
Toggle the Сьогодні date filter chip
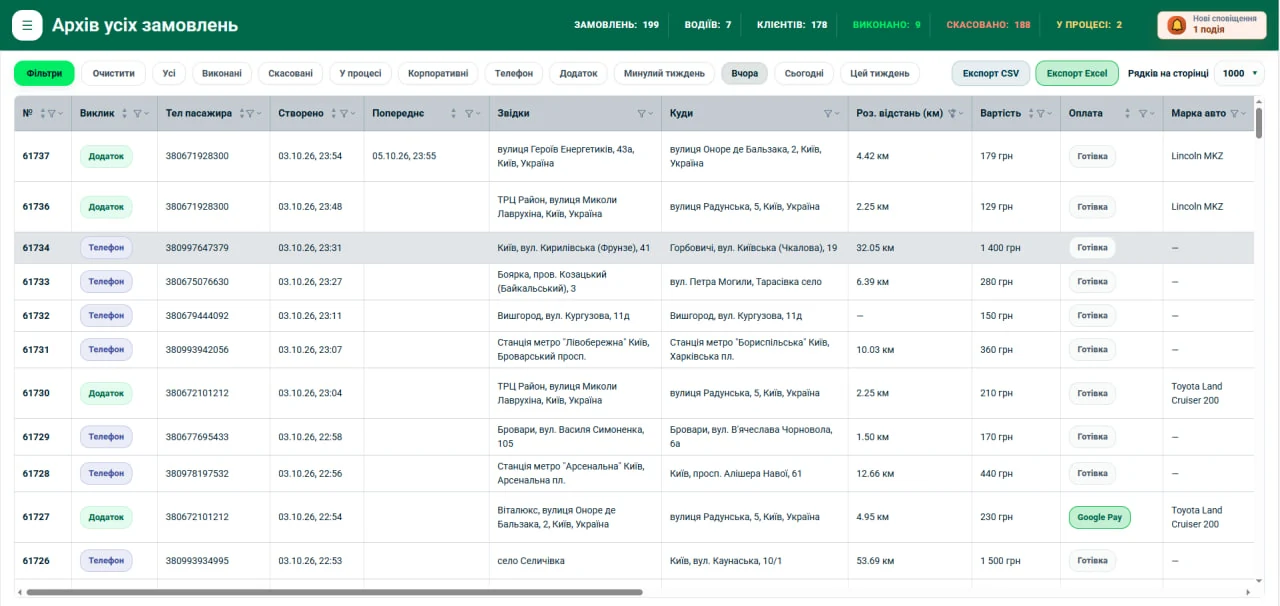coord(804,73)
